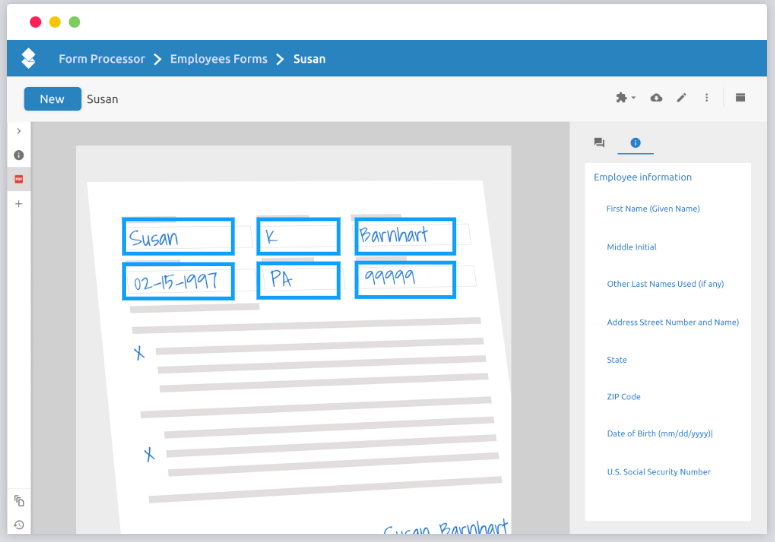The image size is (775, 542).
Task: Open Employees Forms breadcrumb
Action: tap(218, 59)
